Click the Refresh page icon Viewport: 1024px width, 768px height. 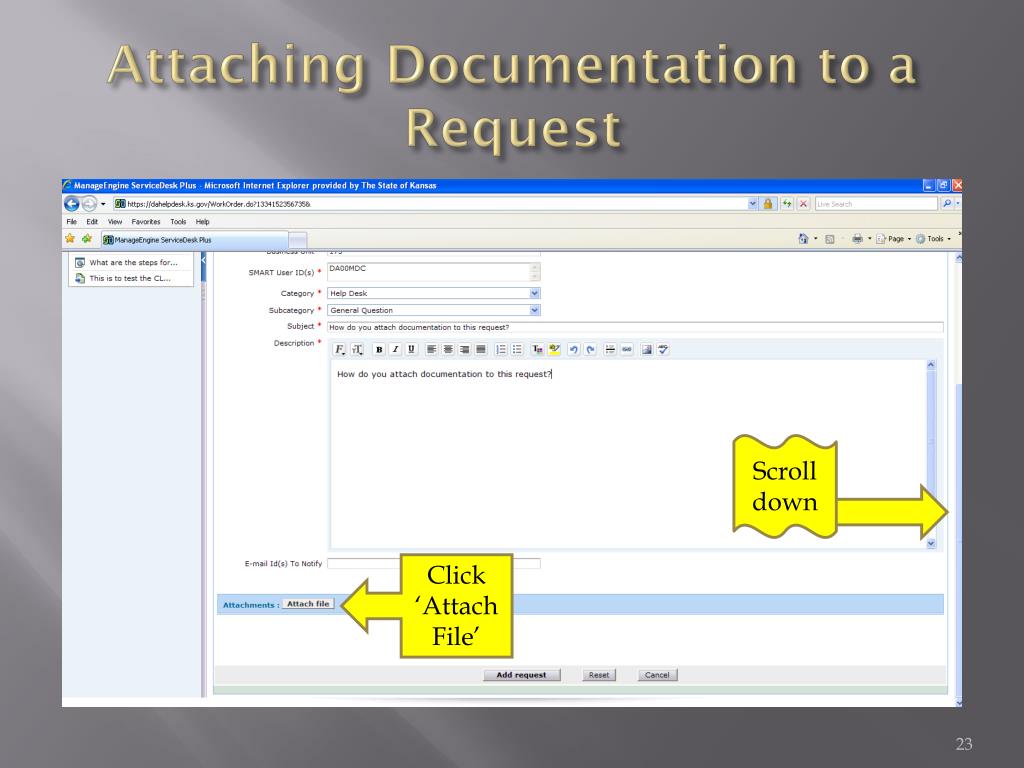pos(787,204)
